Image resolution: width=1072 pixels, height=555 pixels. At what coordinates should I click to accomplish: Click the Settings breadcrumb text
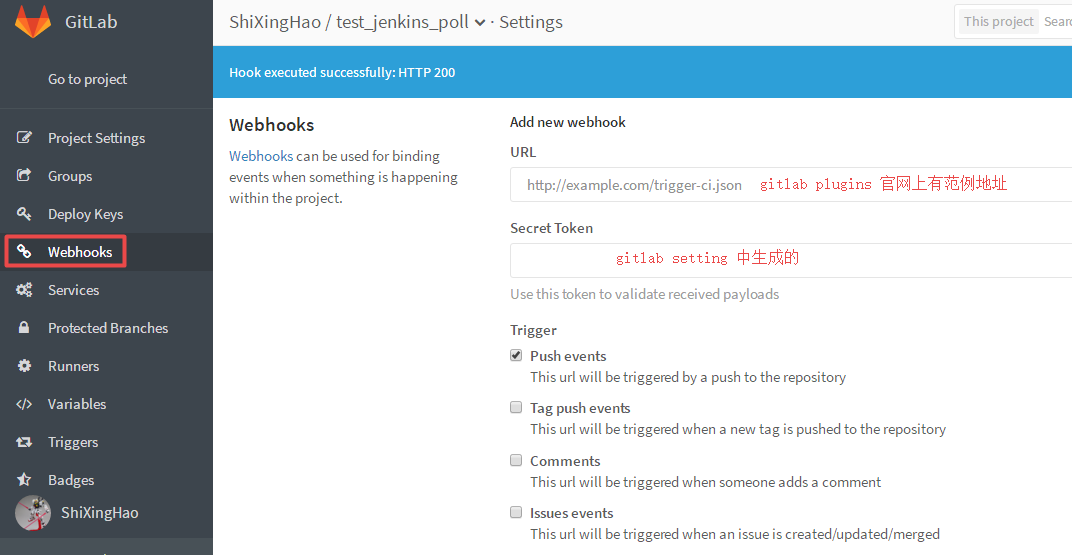click(x=531, y=22)
